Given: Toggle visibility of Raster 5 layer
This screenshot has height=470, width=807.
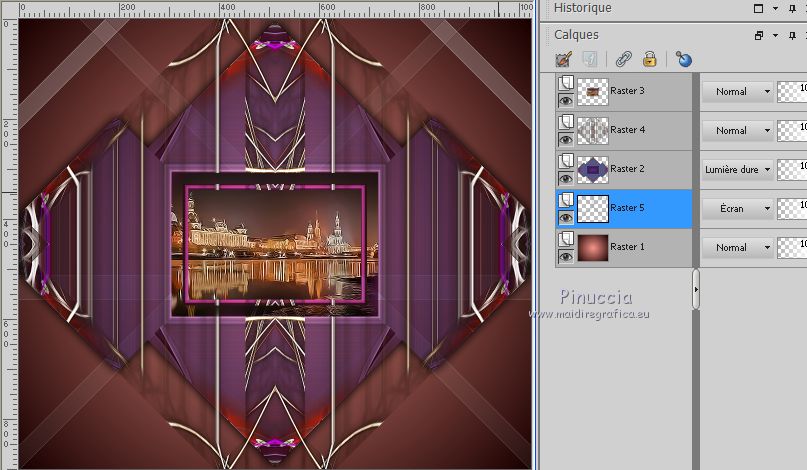Looking at the screenshot, I should [566, 218].
